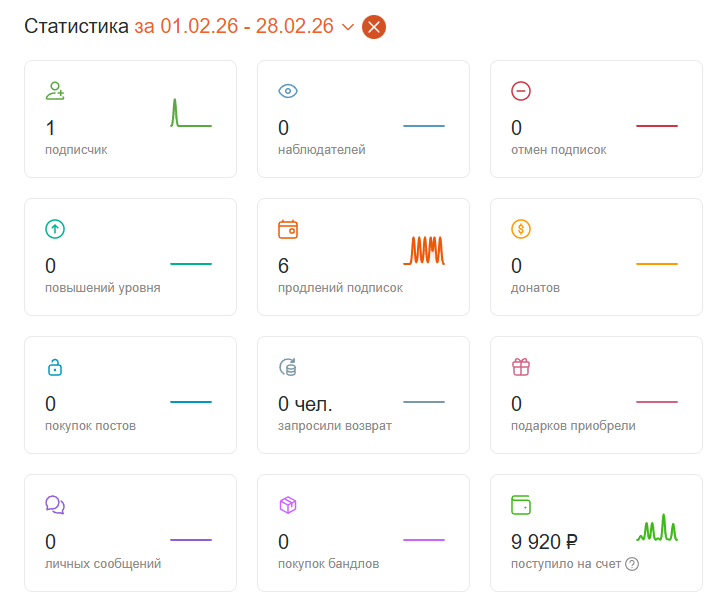Click the green new subscriber icon

(x=55, y=91)
